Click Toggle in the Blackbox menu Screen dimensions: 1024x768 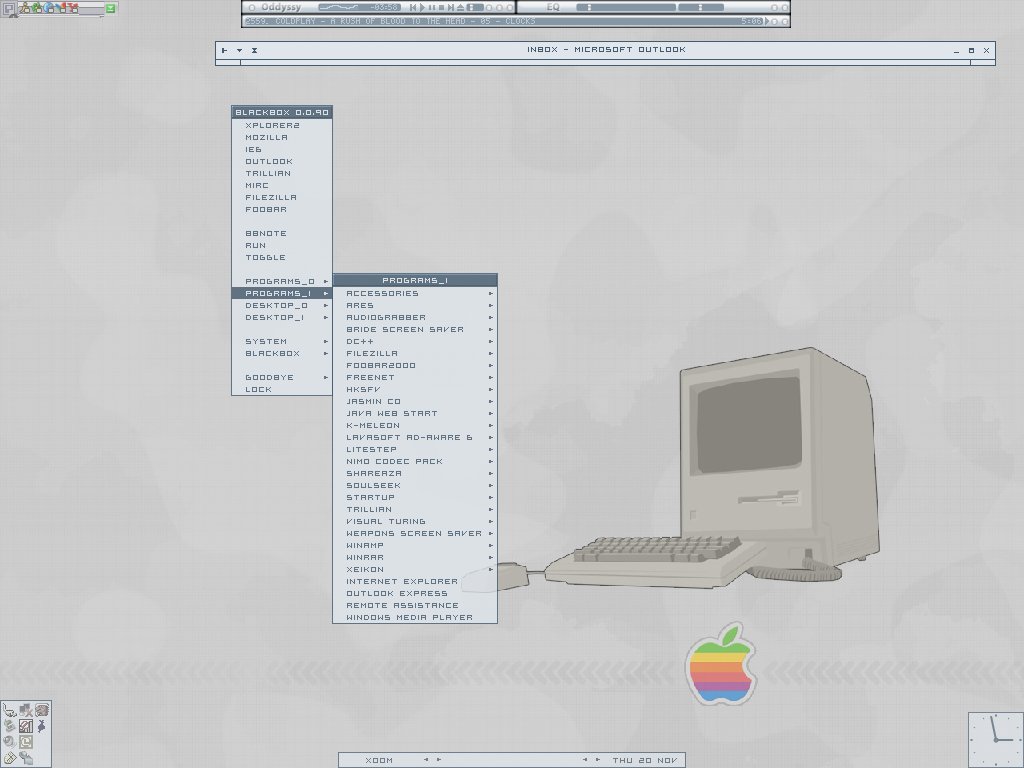coord(282,257)
